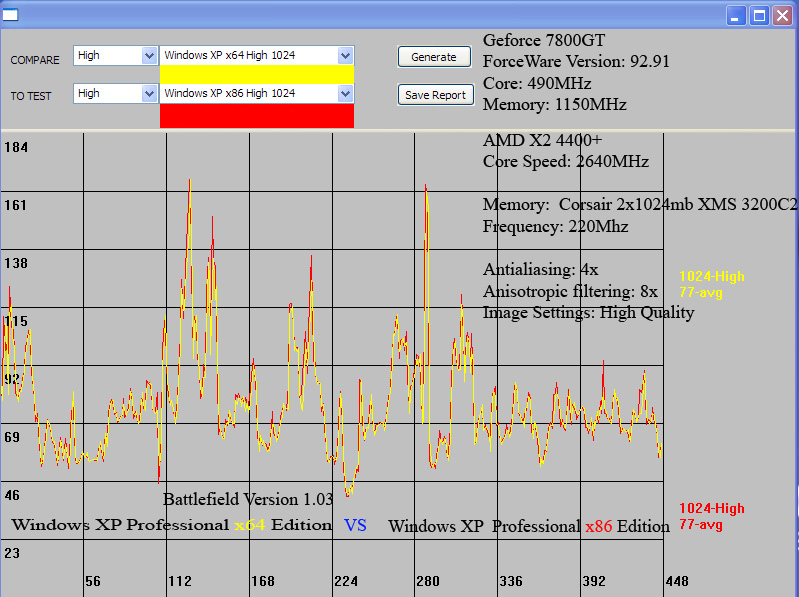Click the Core Speed: 2640MHz text
Image resolution: width=799 pixels, height=597 pixels.
click(x=566, y=161)
